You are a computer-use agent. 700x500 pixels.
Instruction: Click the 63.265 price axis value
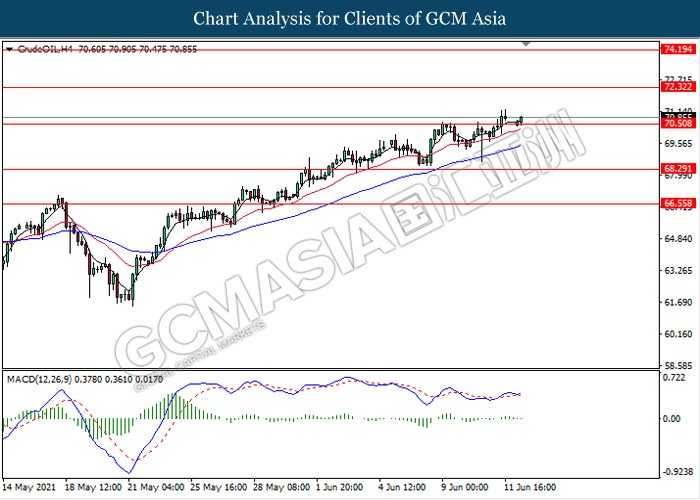679,271
